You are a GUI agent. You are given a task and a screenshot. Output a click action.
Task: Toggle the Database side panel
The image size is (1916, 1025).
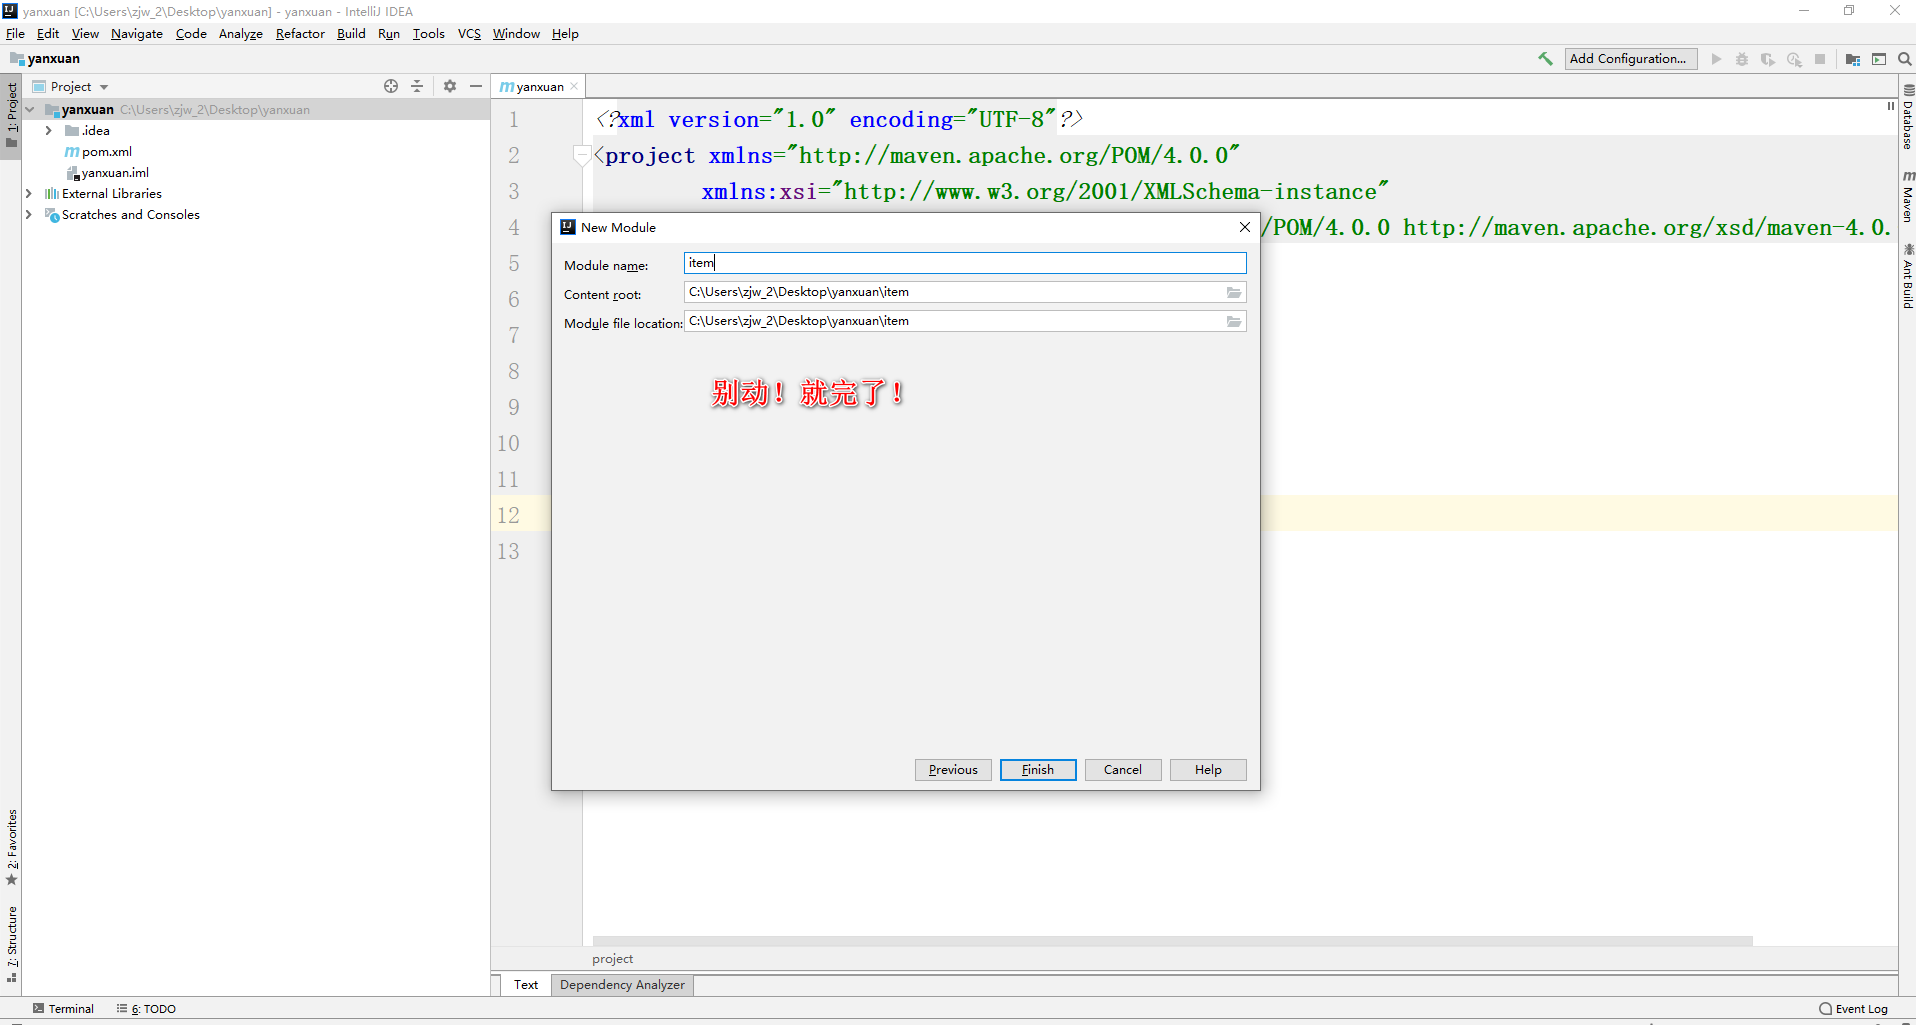(1907, 118)
